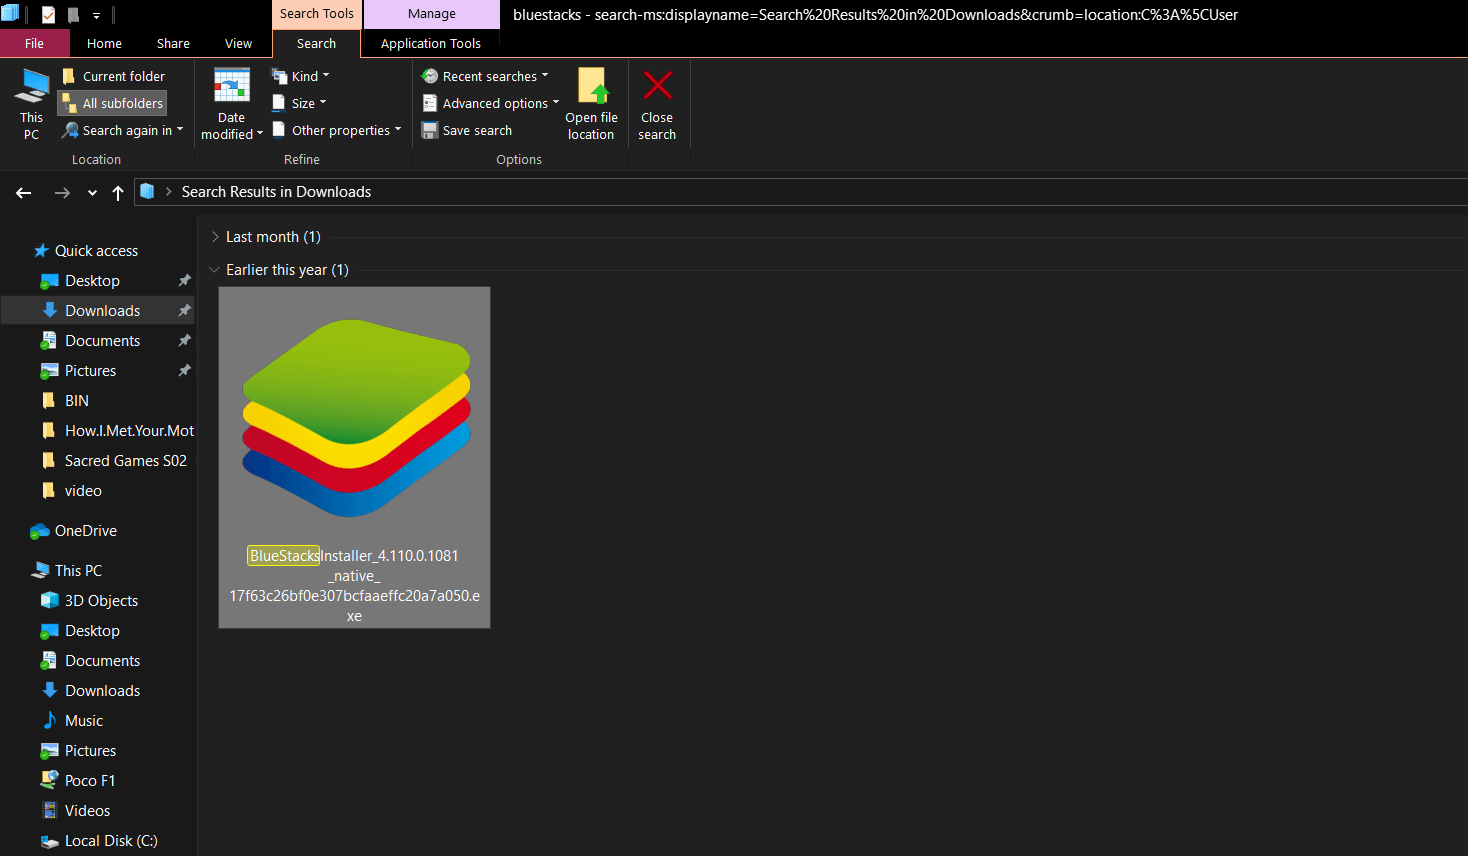Open the File menu tab
1468x856 pixels.
pos(34,43)
